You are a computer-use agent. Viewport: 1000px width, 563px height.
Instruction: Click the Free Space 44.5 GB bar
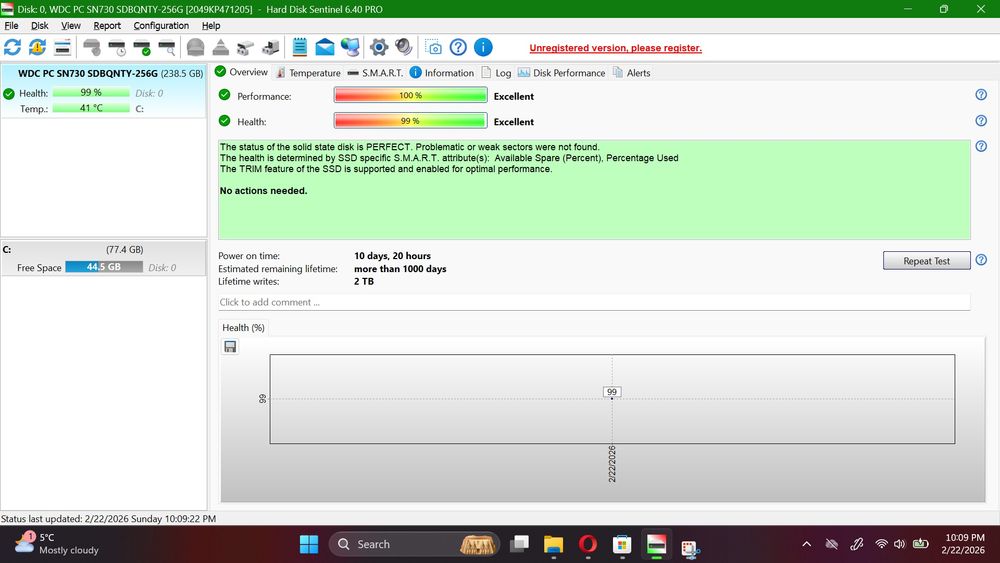point(104,267)
